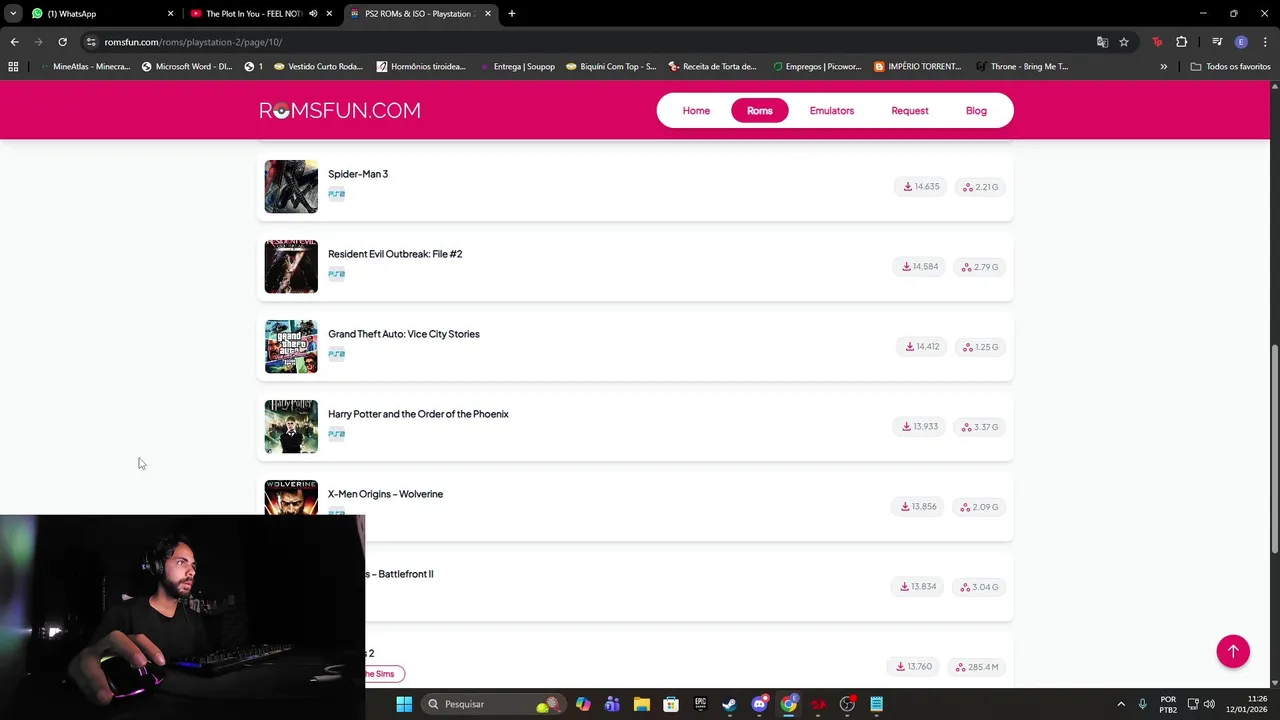This screenshot has height=720, width=1280.
Task: Reload the current page
Action: (62, 42)
